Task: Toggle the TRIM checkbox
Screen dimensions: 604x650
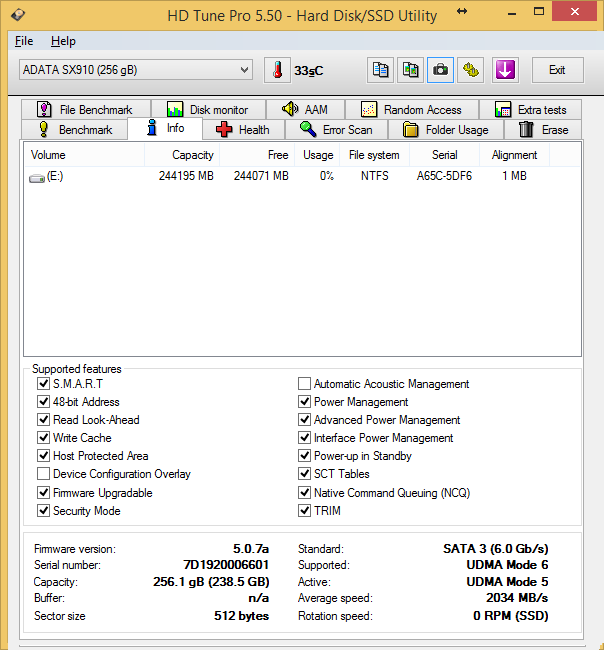Action: [x=304, y=510]
